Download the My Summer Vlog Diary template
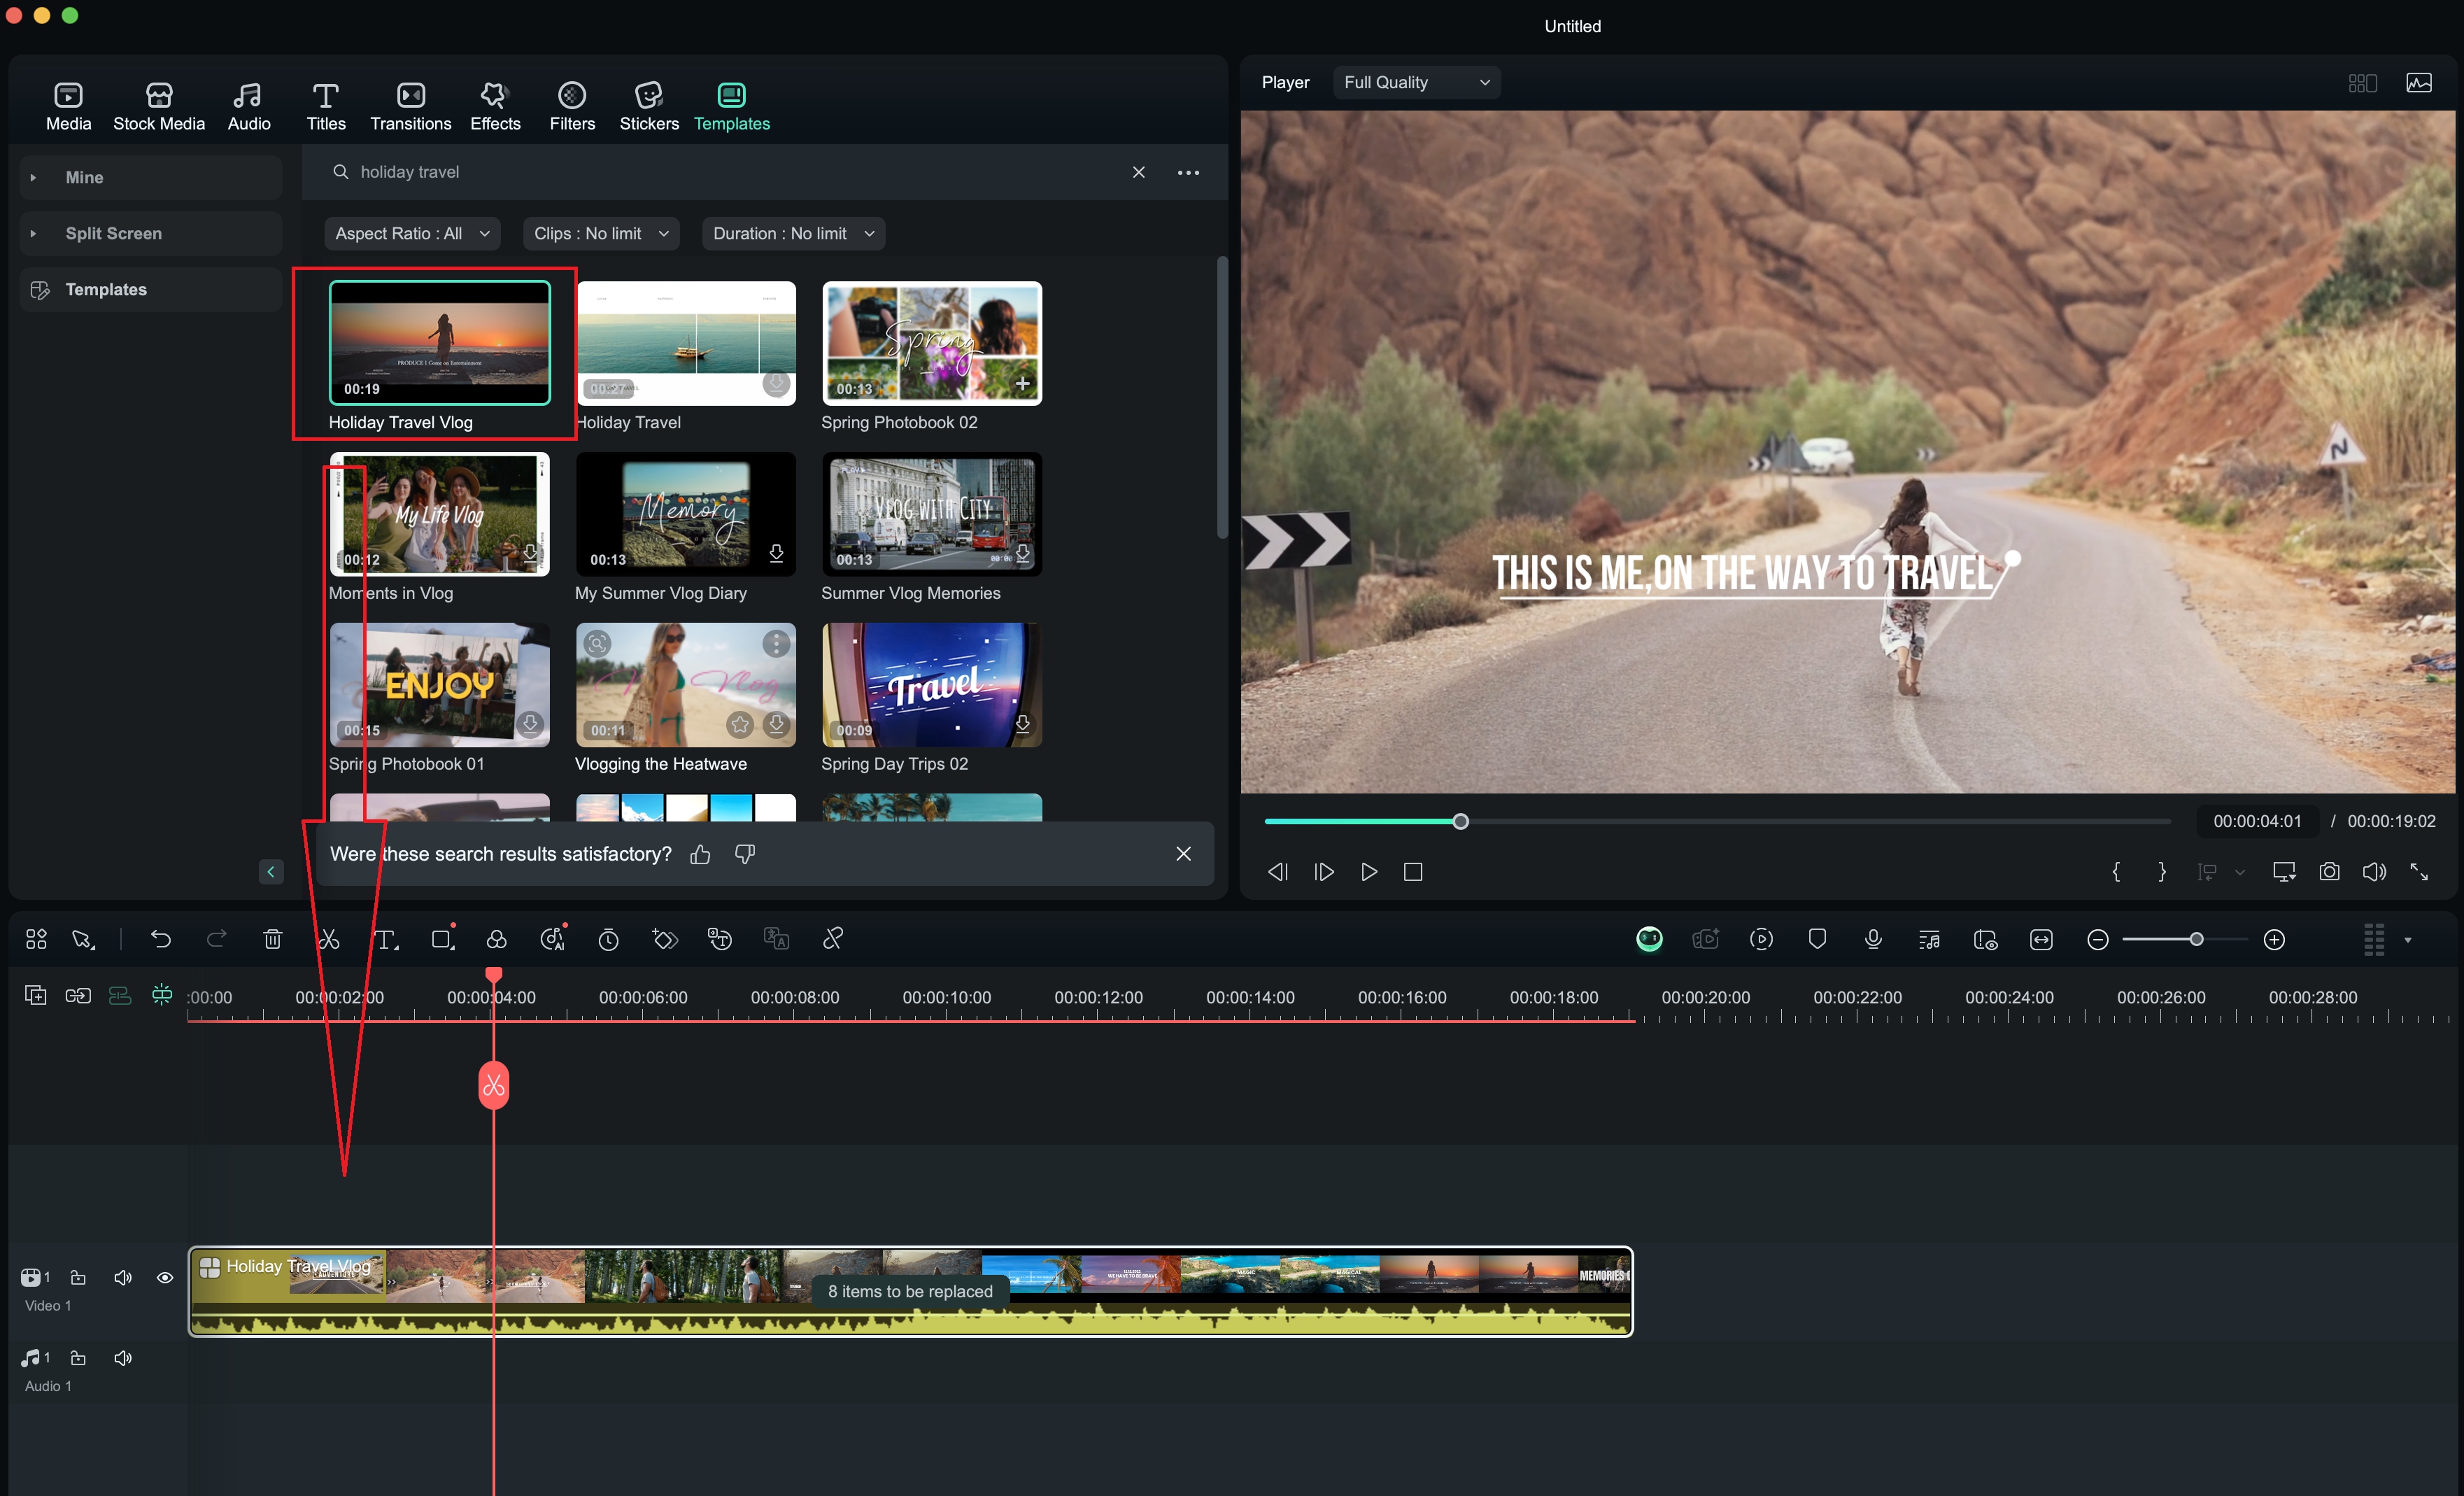 tap(776, 553)
